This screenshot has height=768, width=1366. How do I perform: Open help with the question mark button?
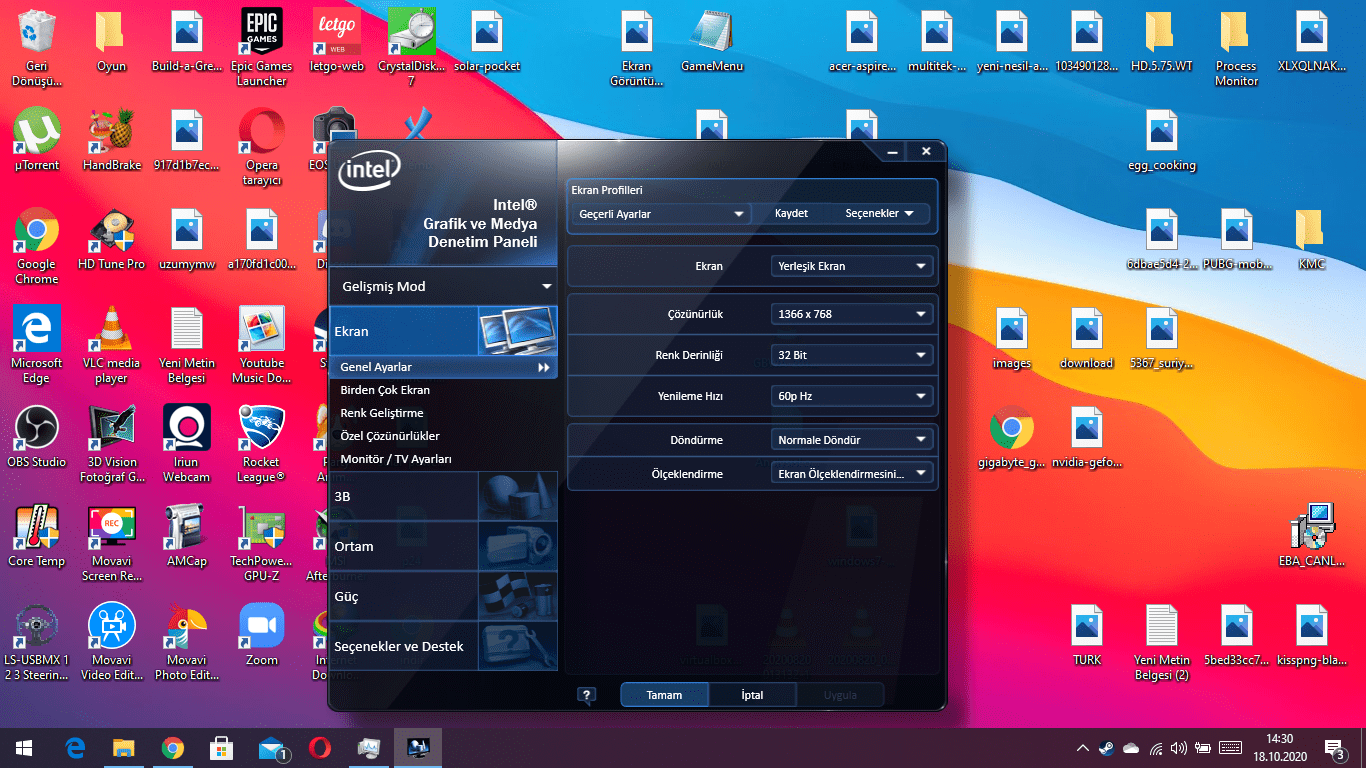click(x=587, y=695)
